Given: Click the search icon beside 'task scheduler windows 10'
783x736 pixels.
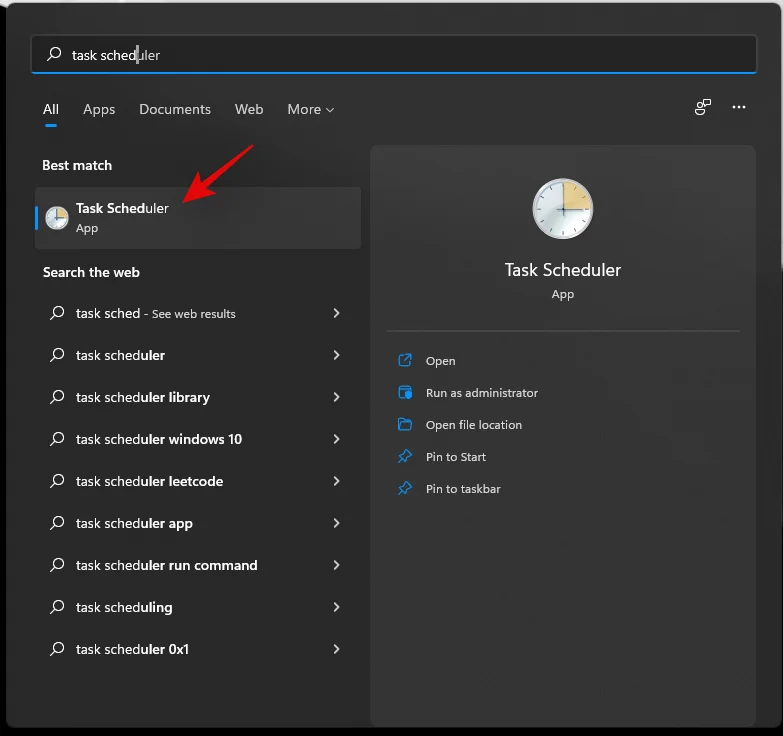Looking at the screenshot, I should point(57,439).
